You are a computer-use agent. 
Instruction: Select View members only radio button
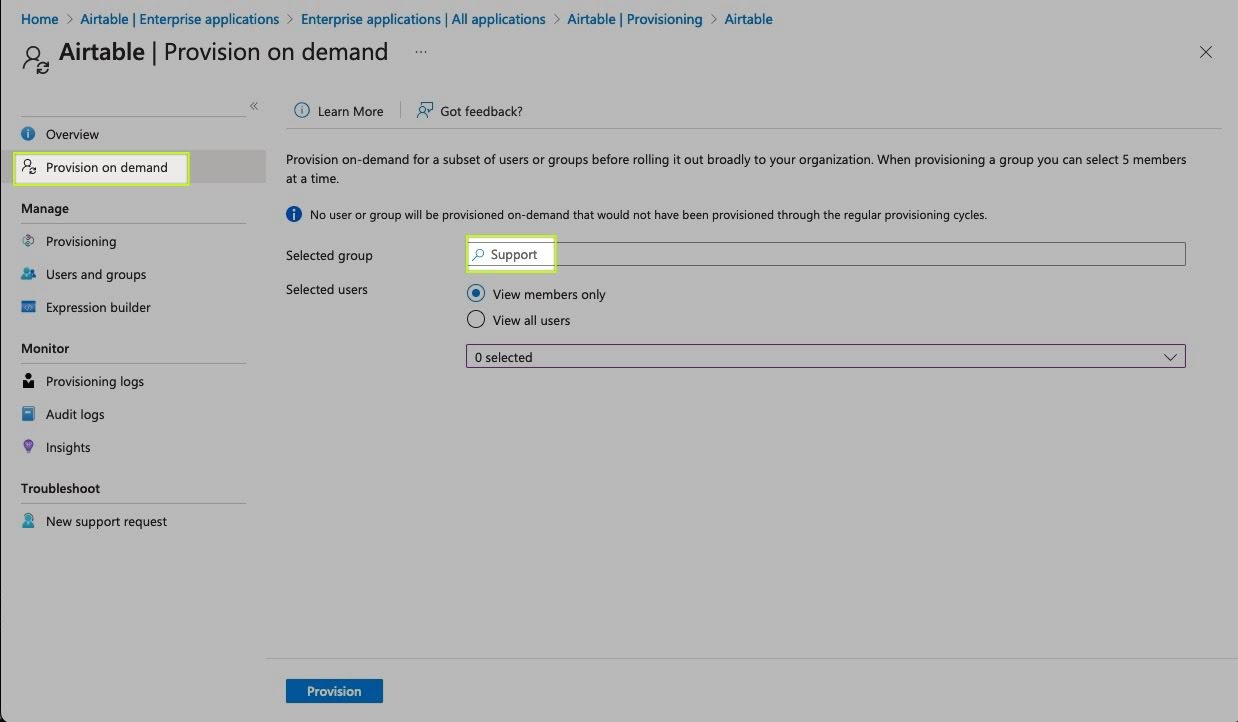pos(476,294)
